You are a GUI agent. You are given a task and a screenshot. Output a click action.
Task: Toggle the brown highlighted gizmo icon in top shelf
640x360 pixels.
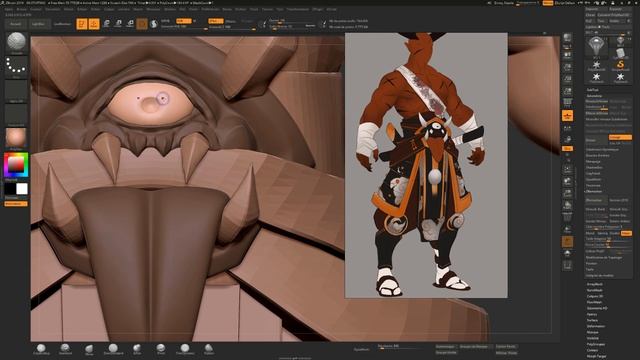pos(142,24)
